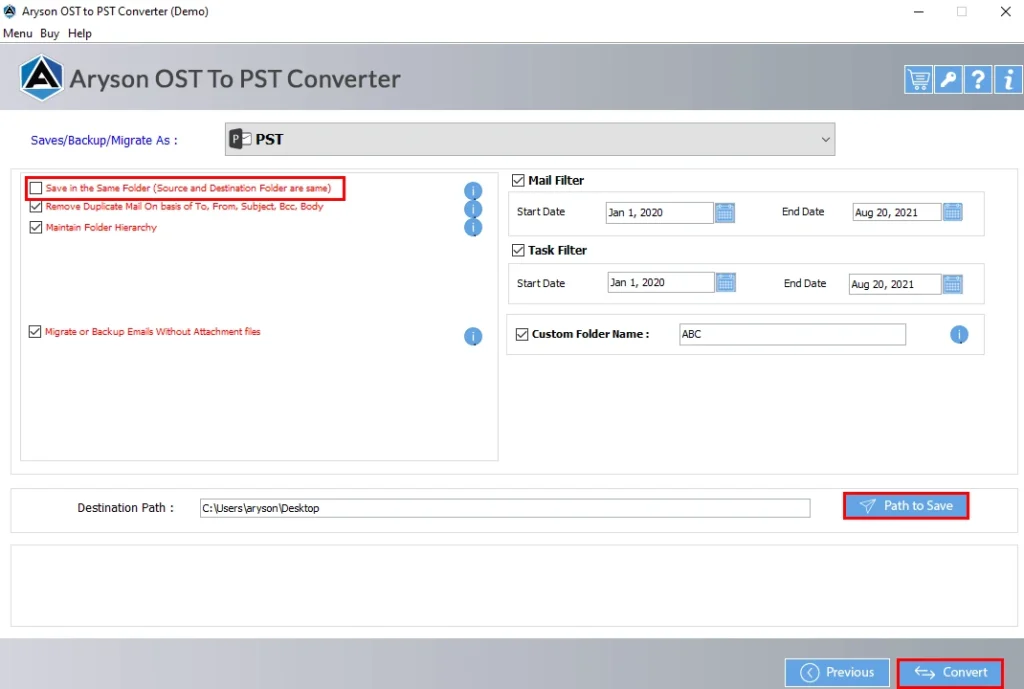The height and width of the screenshot is (689, 1024).
Task: Open calendar for Task Filter Start Date
Action: (x=726, y=283)
